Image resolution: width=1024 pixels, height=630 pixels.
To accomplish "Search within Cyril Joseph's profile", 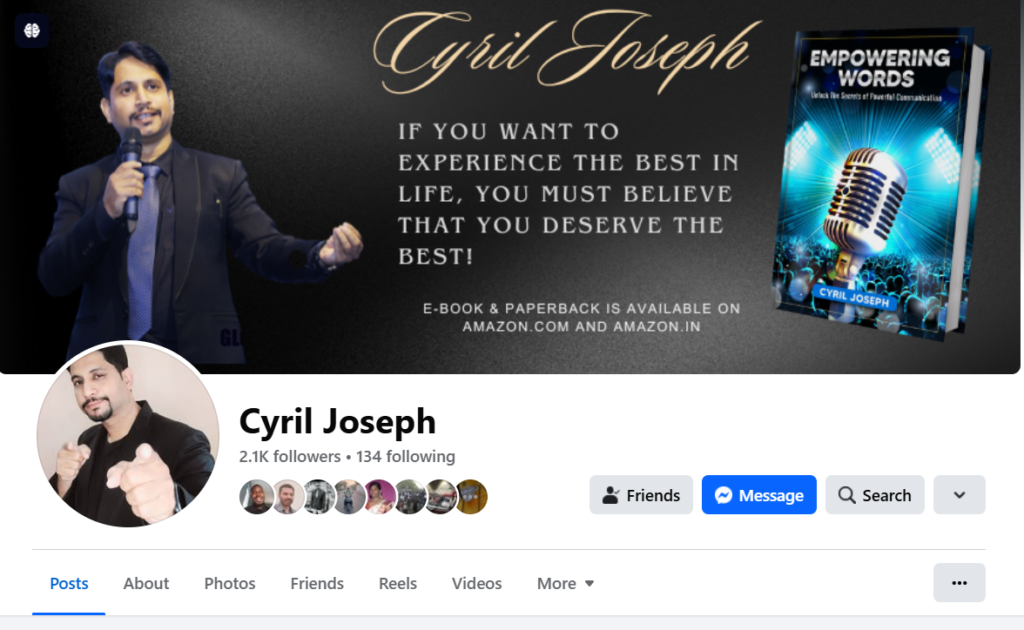I will click(x=874, y=495).
